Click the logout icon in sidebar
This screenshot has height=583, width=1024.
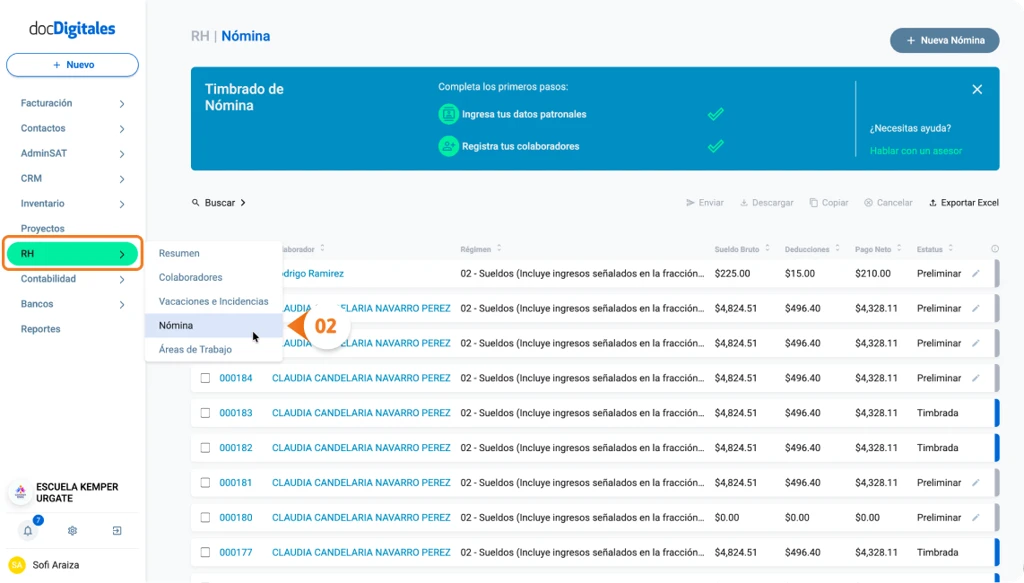[x=117, y=531]
